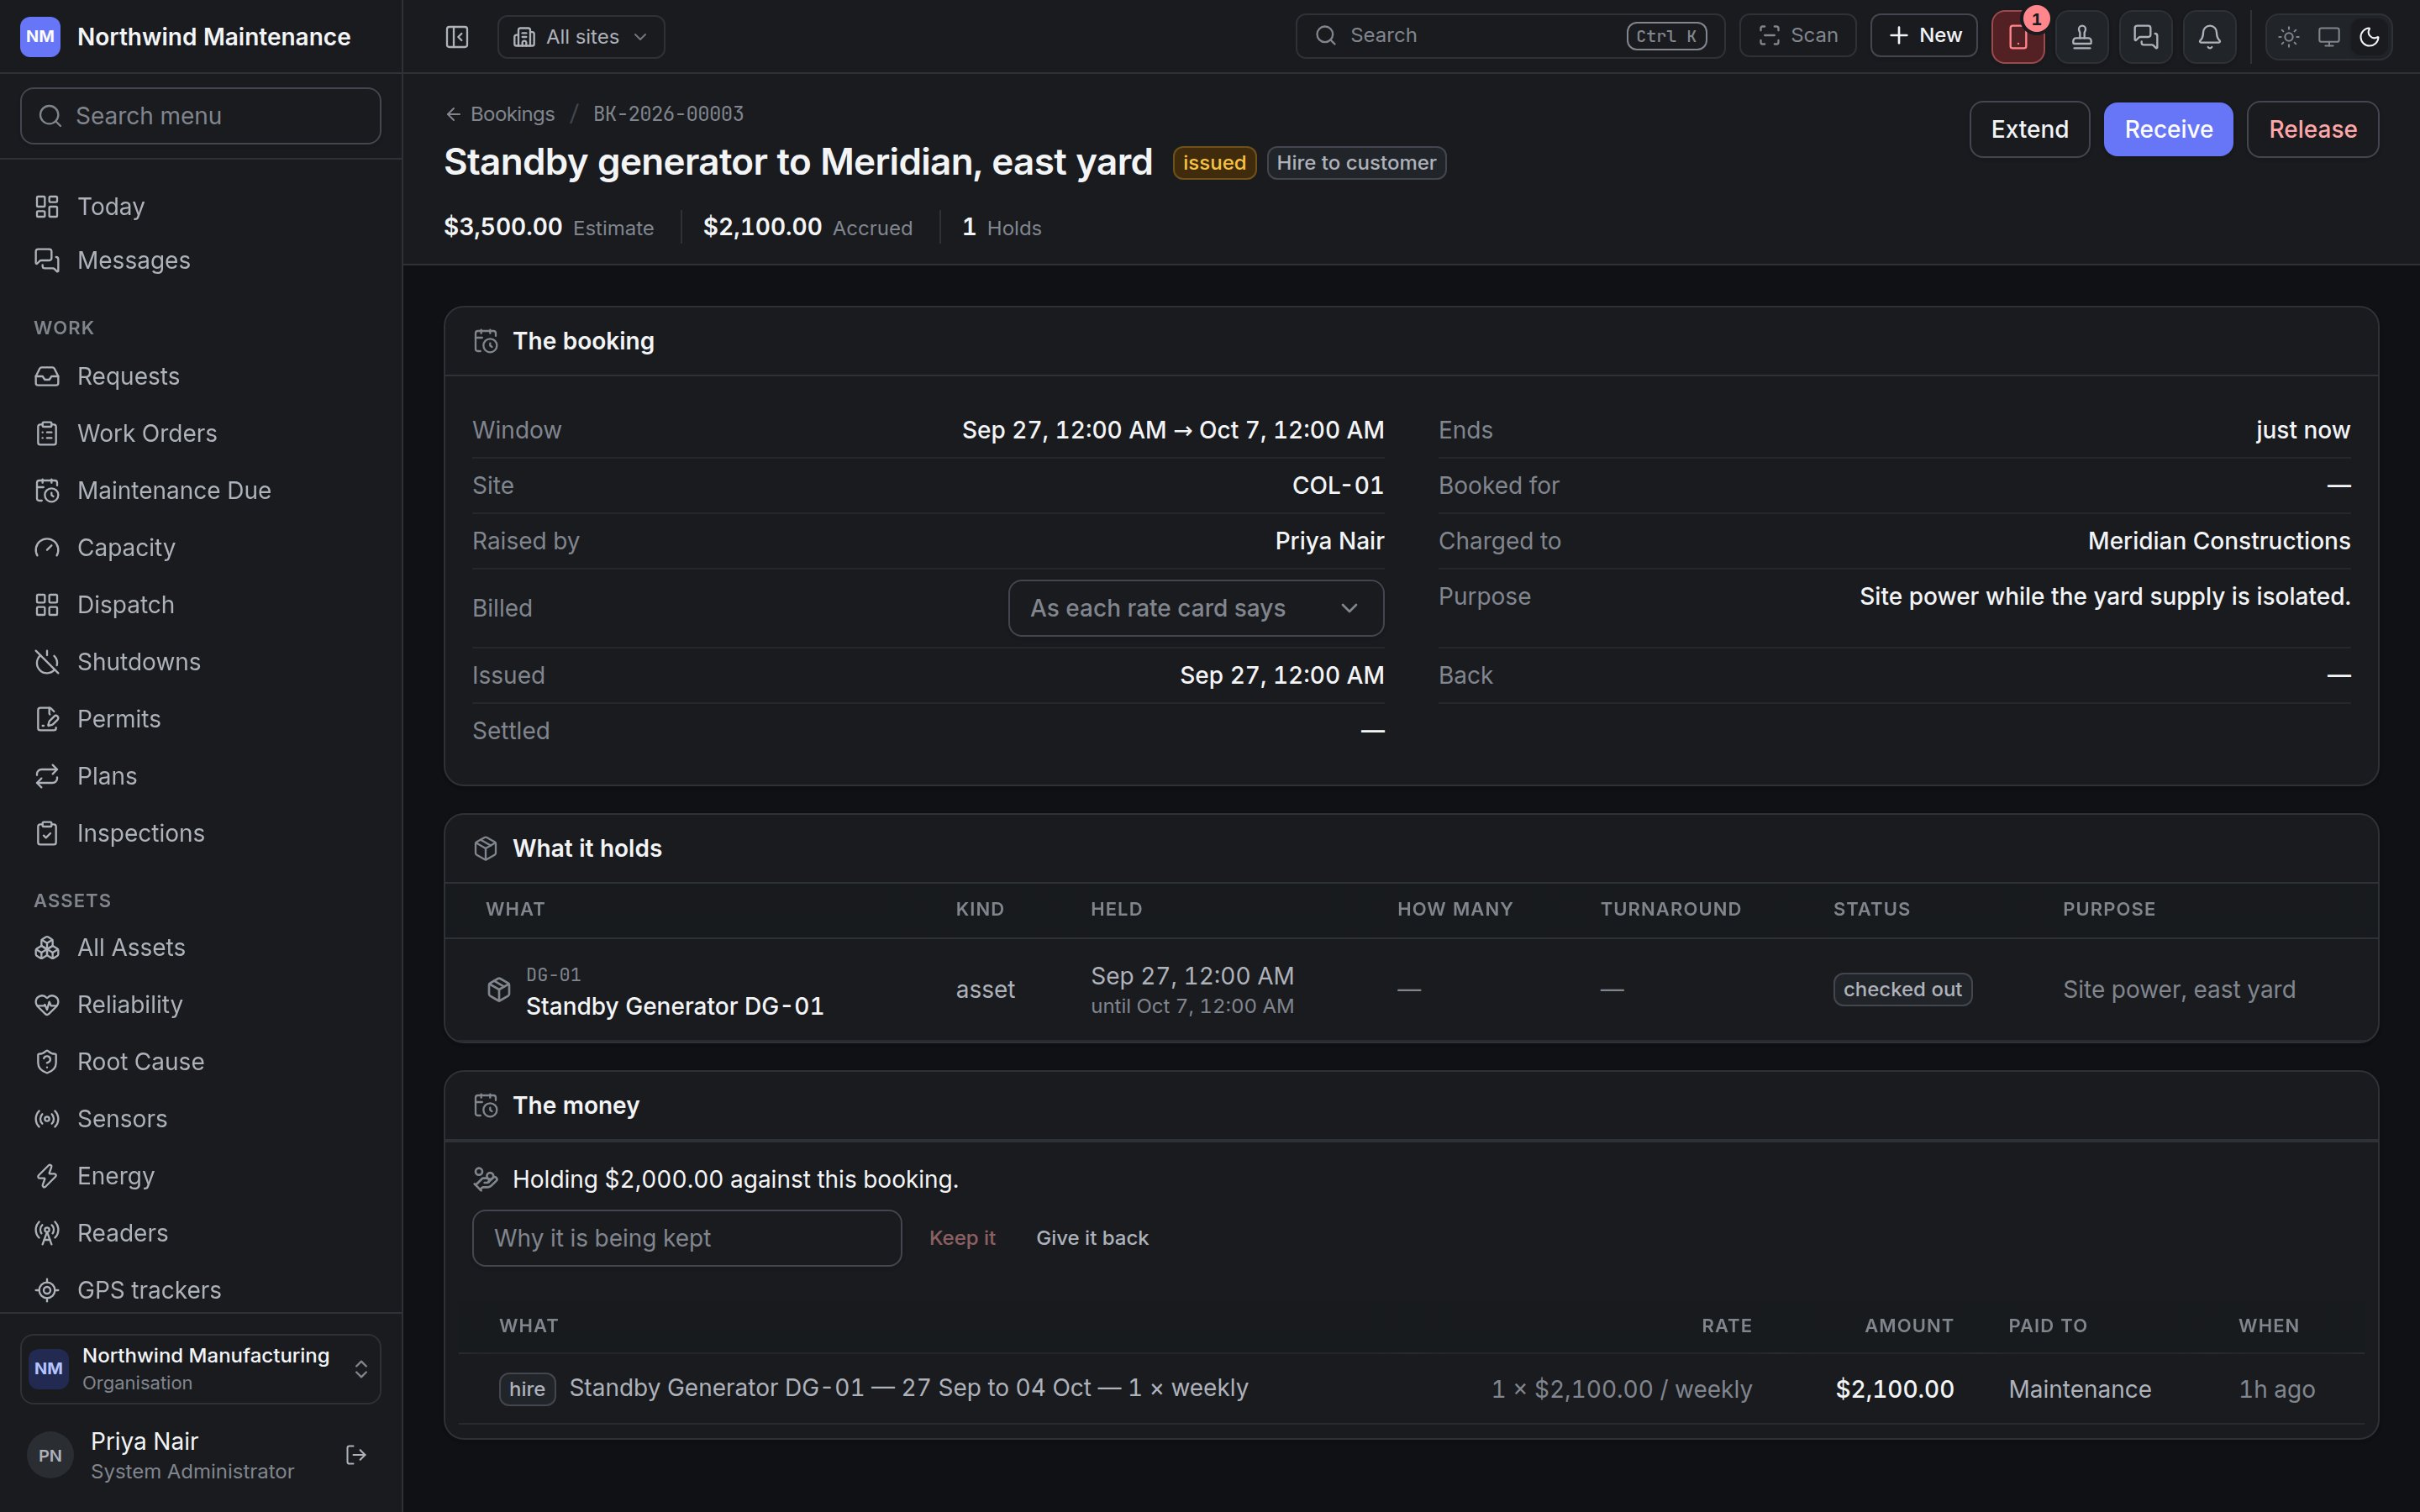Click the Permits document icon
Screen dimensions: 2420x1512
pyautogui.click(x=47, y=719)
